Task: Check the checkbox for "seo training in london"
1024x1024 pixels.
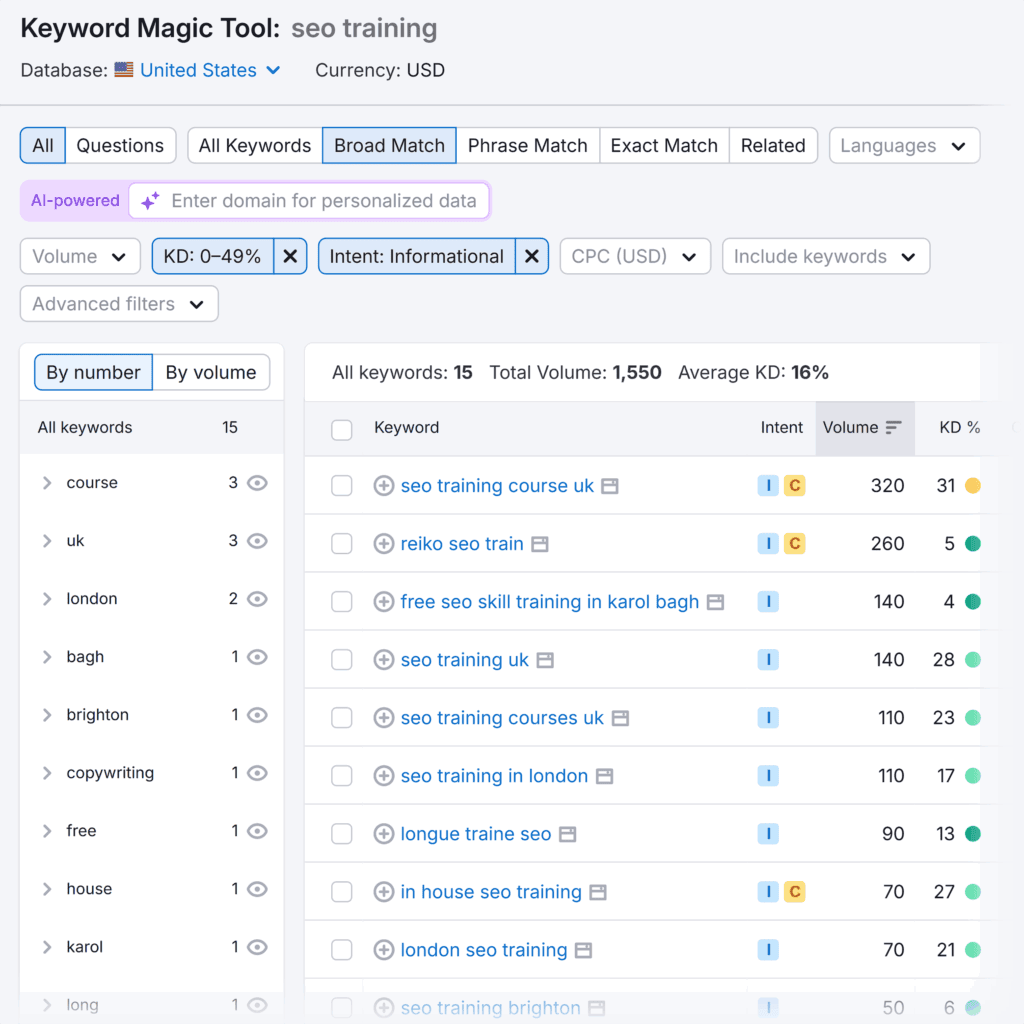Action: 341,776
